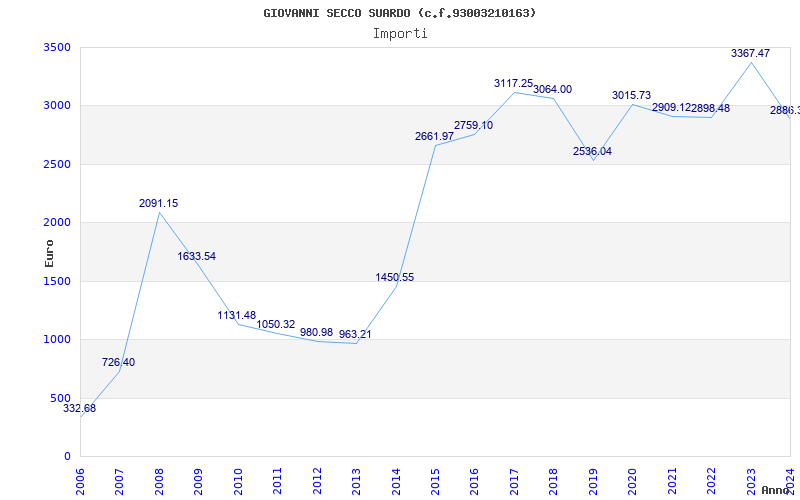Click data label 3117.25

click(513, 83)
